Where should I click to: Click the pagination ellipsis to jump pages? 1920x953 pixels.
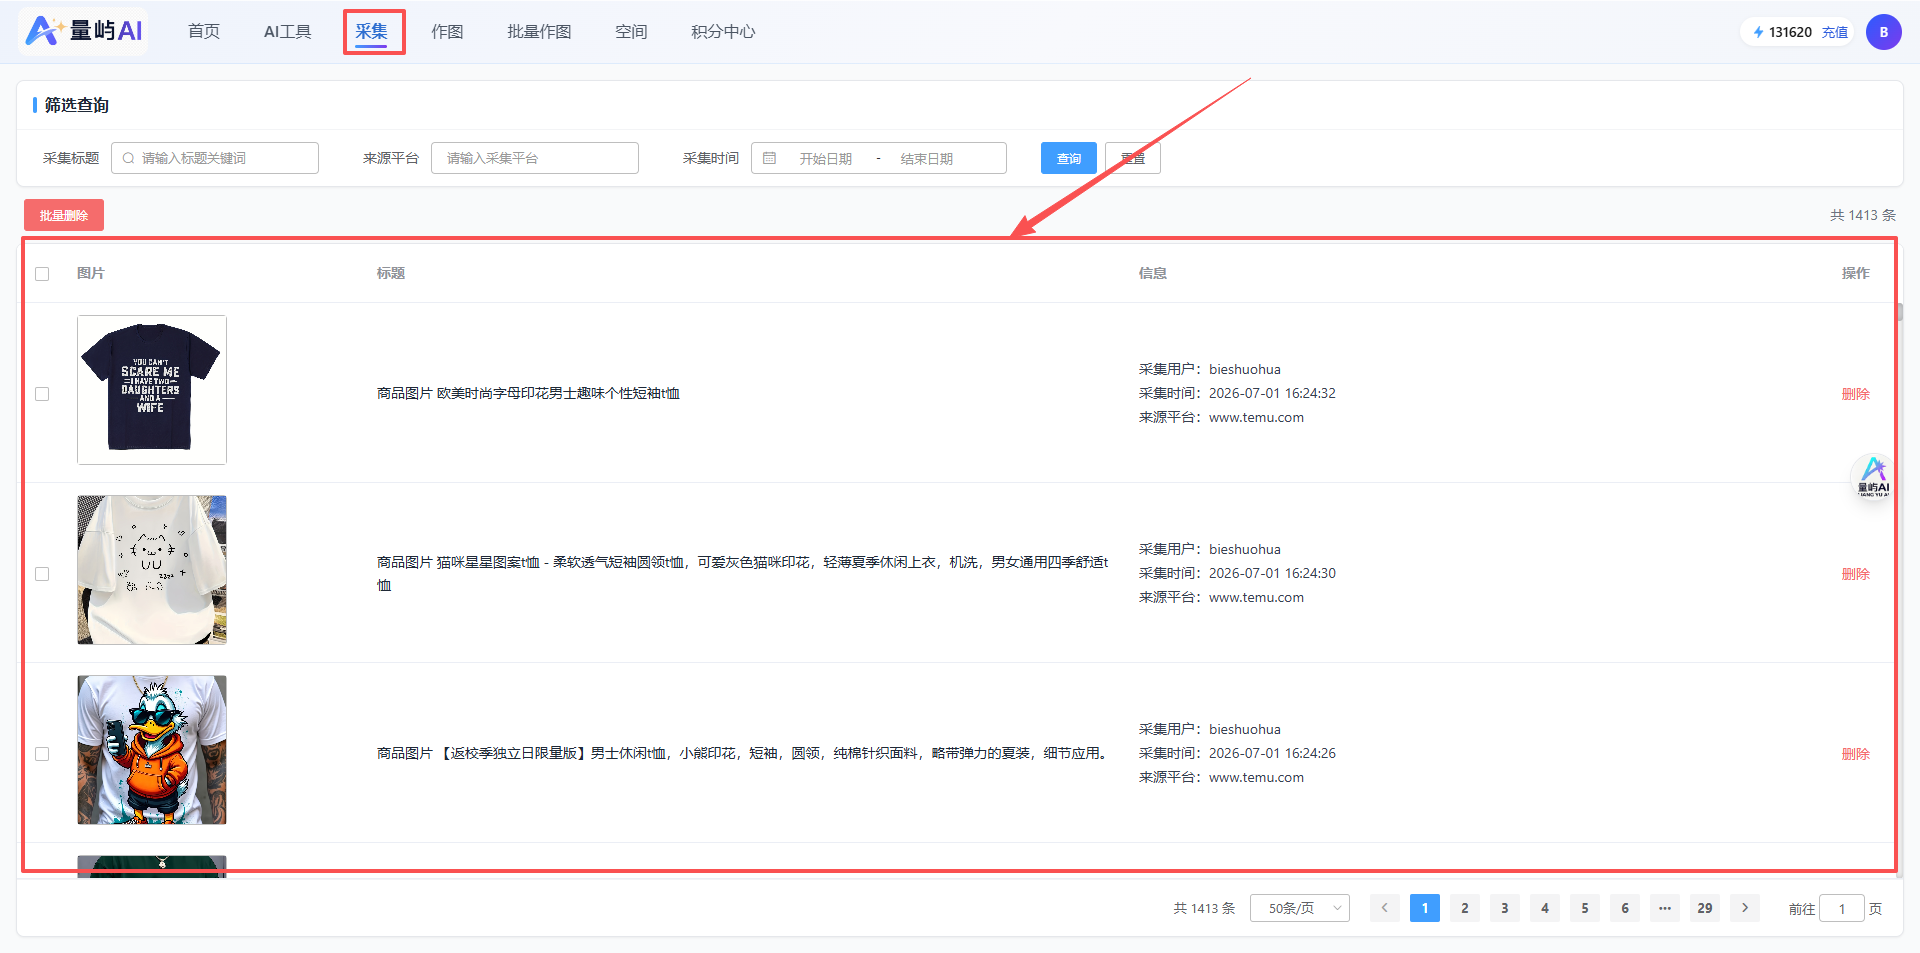[x=1665, y=908]
